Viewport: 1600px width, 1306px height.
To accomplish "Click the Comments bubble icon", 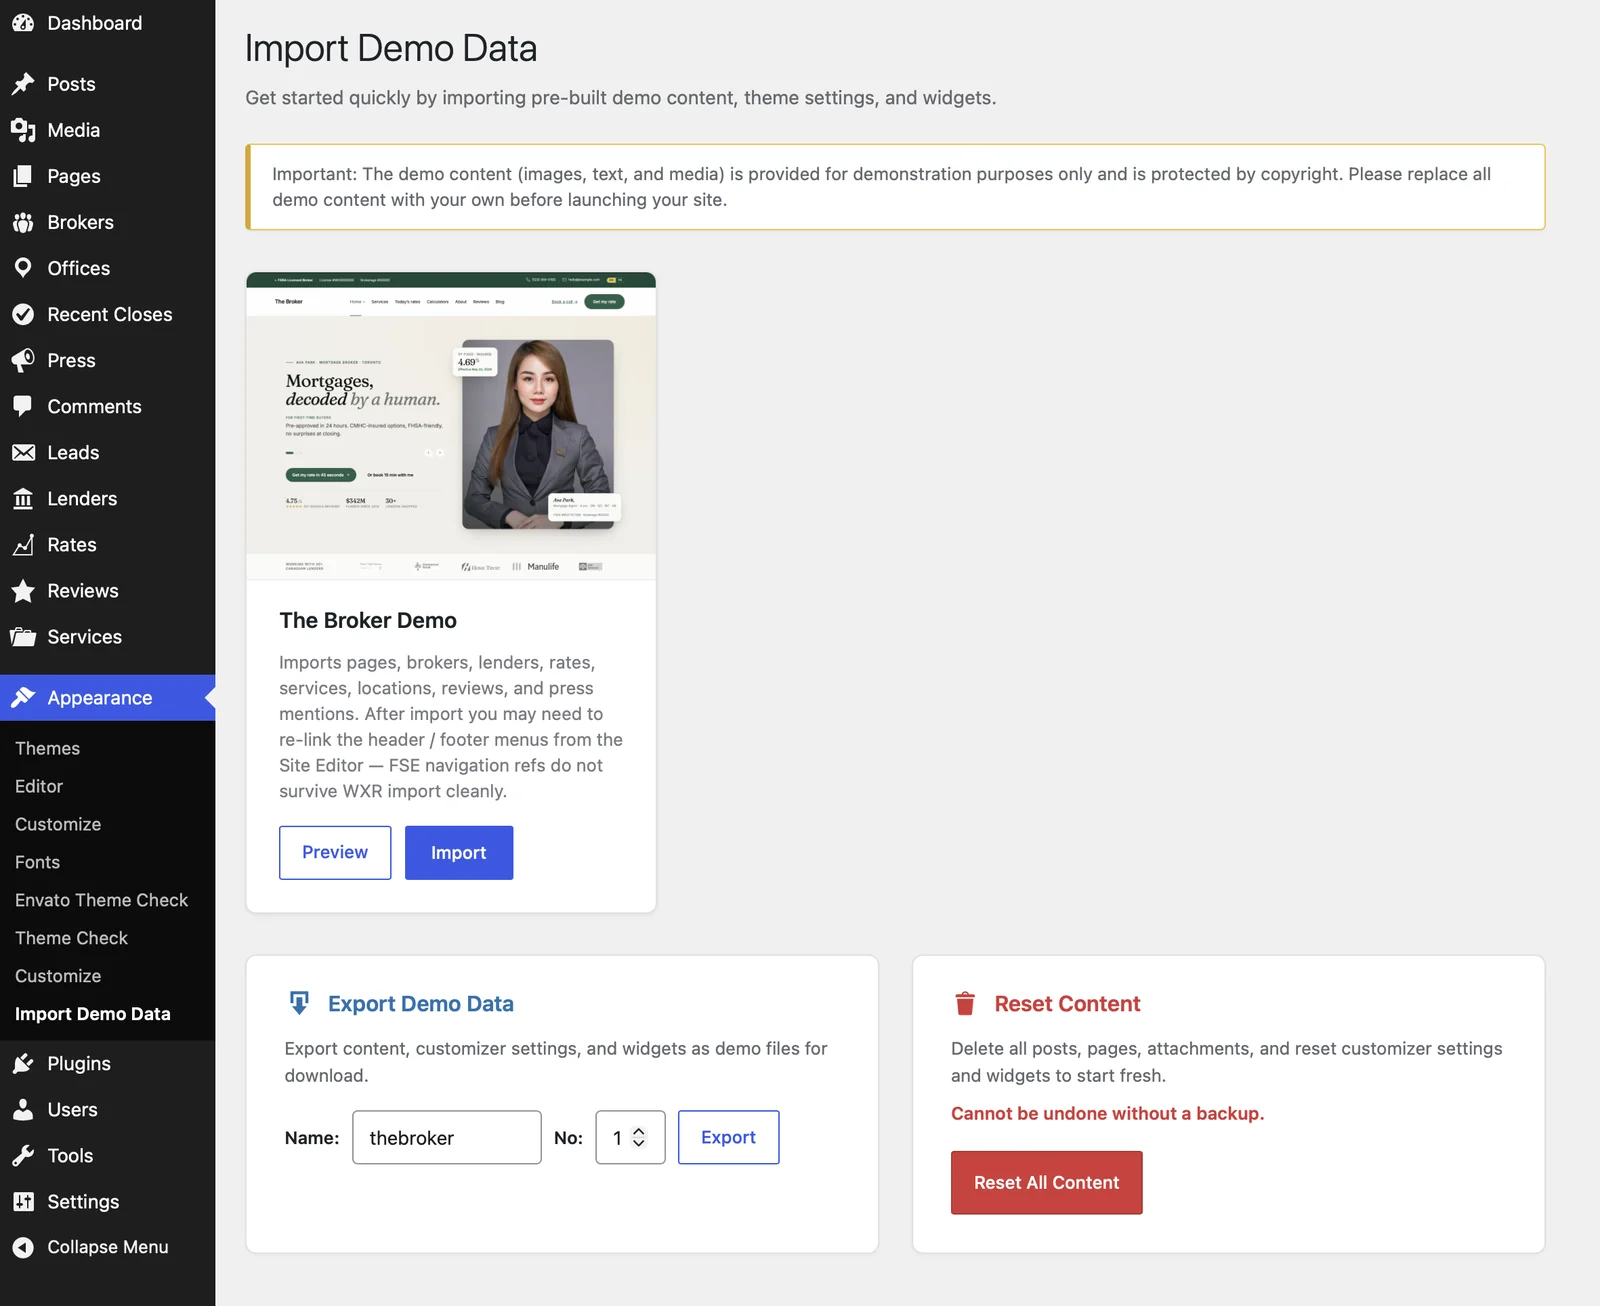I will point(23,406).
